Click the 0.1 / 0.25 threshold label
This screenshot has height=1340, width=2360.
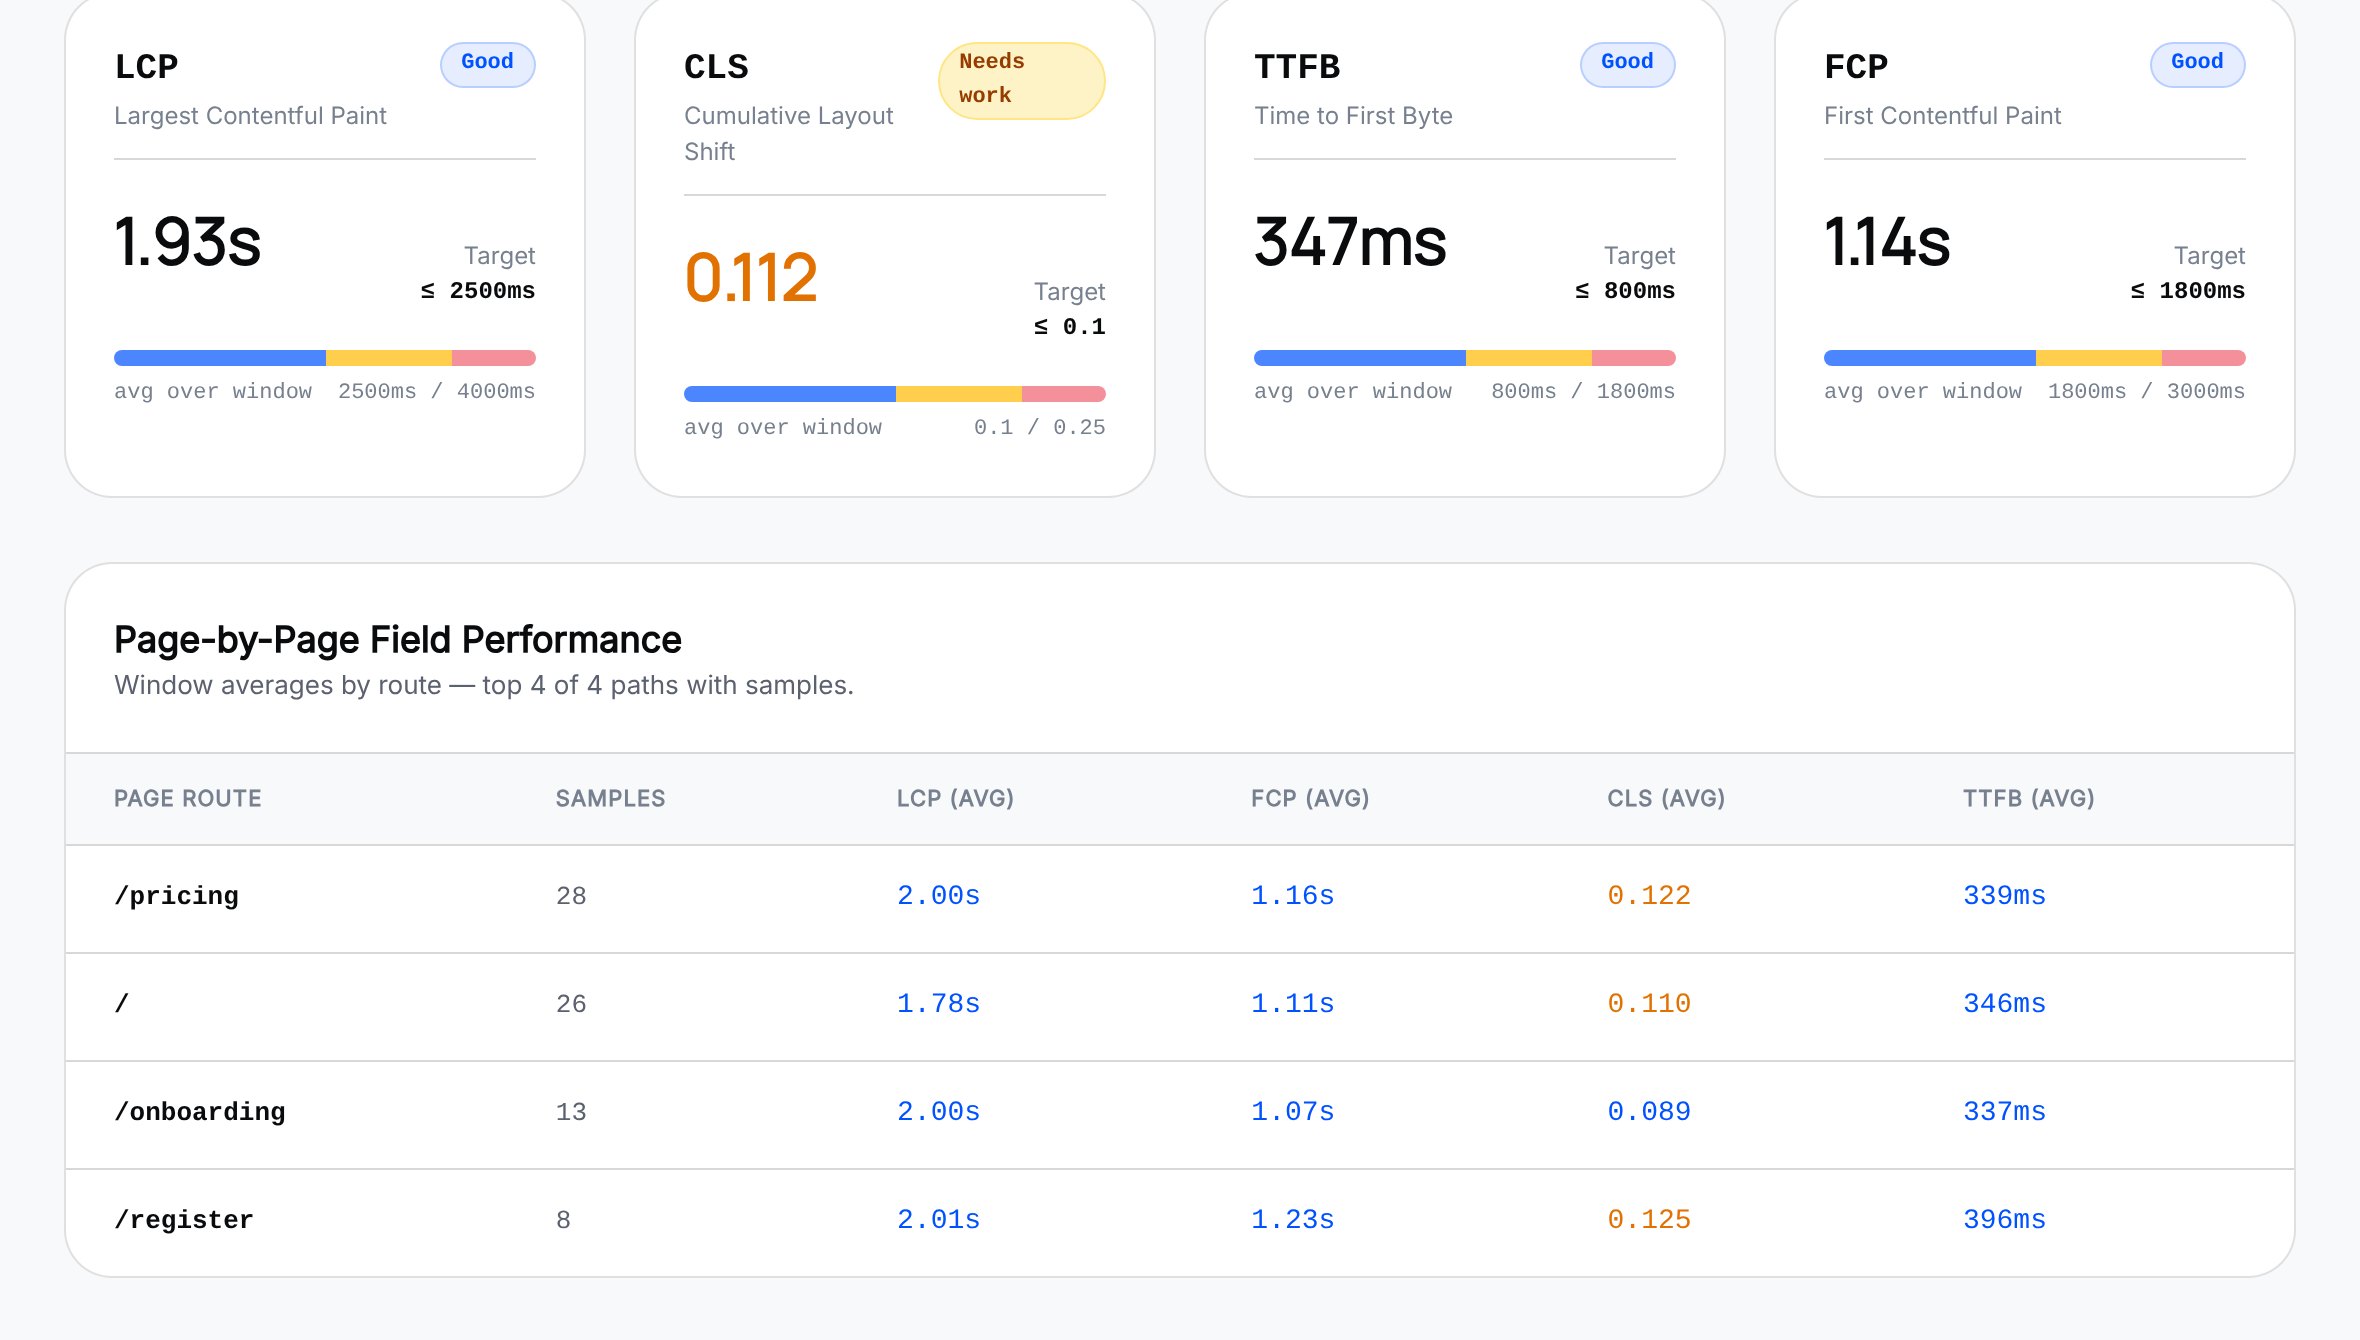click(x=1040, y=427)
